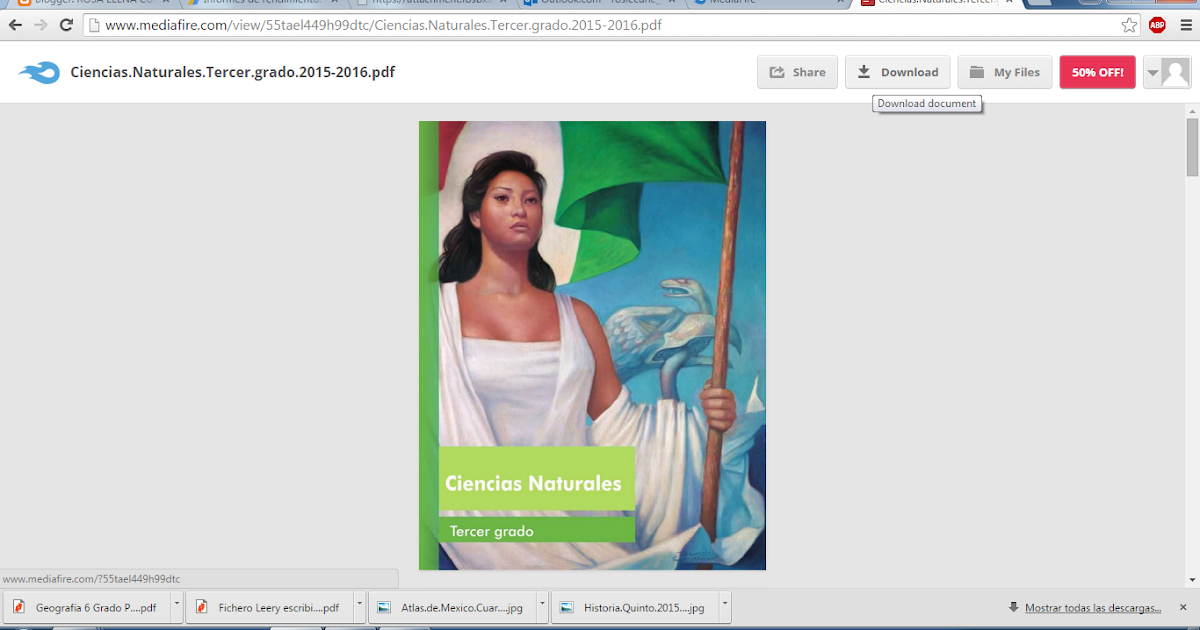The width and height of the screenshot is (1200, 630).
Task: Open My Files
Action: 1005,72
